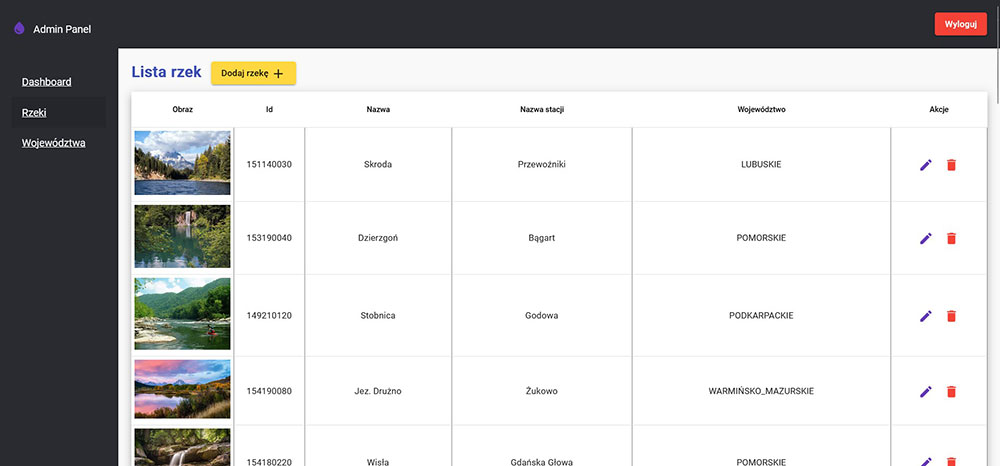Delete the Skroda river row
Image resolution: width=1000 pixels, height=466 pixels.
pyautogui.click(x=951, y=165)
